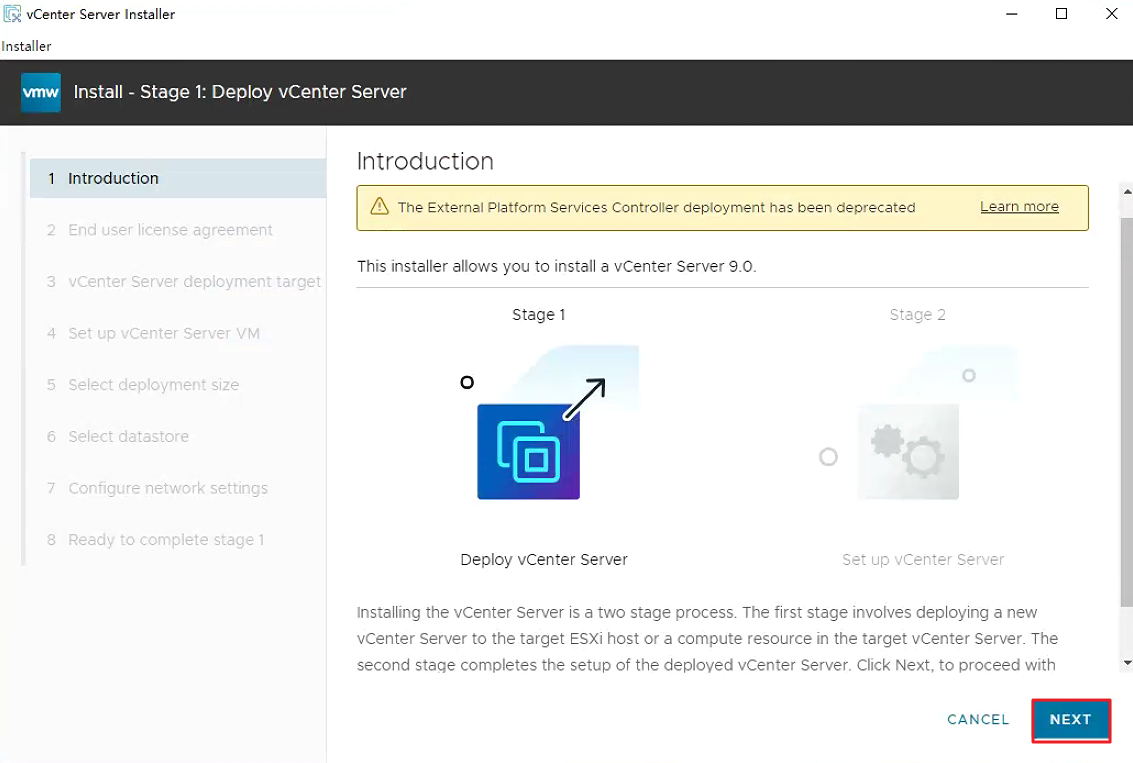
Task: Click the Stage 2 heading text
Action: (917, 315)
